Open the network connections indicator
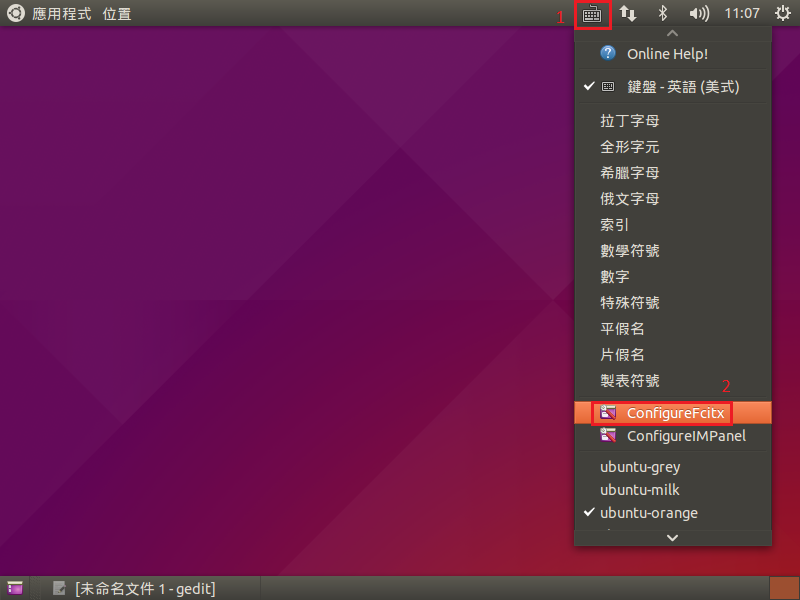Viewport: 800px width, 600px height. [x=628, y=14]
